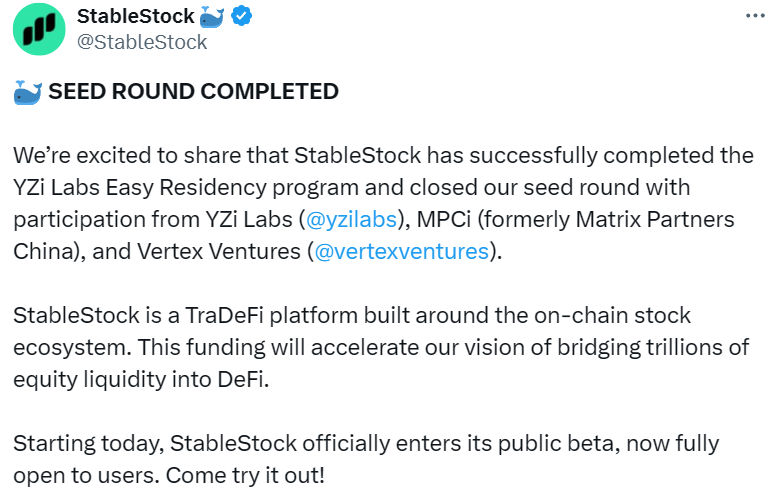Click the whale emoji beside the account name

click(211, 16)
